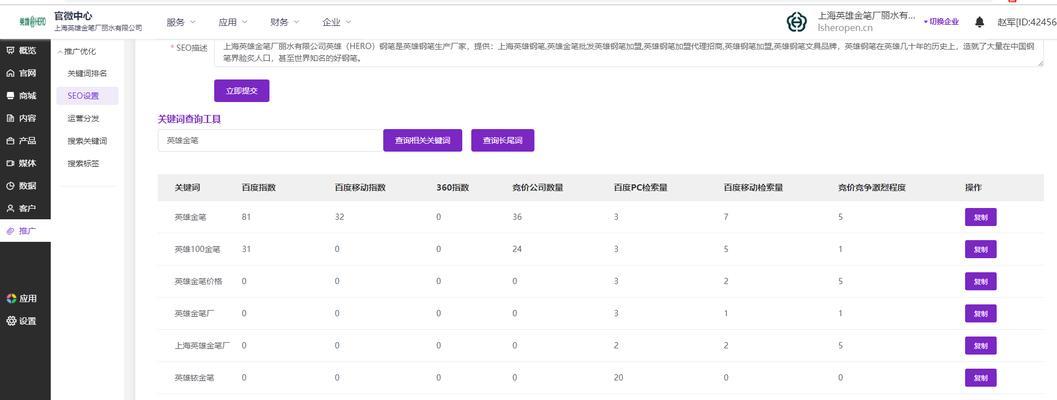The width and height of the screenshot is (1057, 400).
Task: Focus the keyword query input field
Action: click(270, 140)
